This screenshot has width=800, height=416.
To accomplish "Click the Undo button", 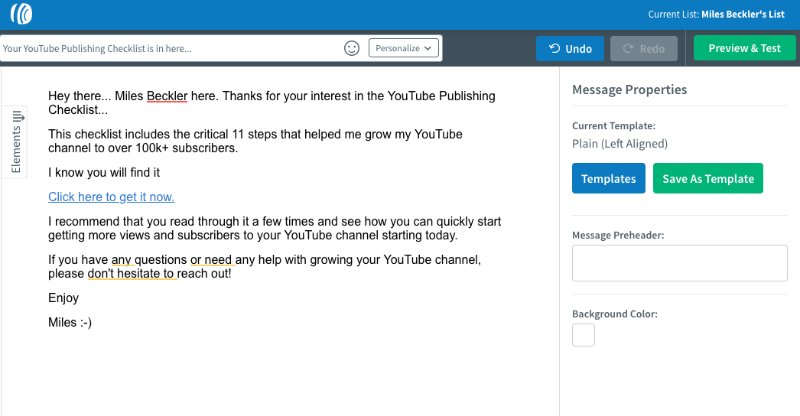I will pos(570,48).
